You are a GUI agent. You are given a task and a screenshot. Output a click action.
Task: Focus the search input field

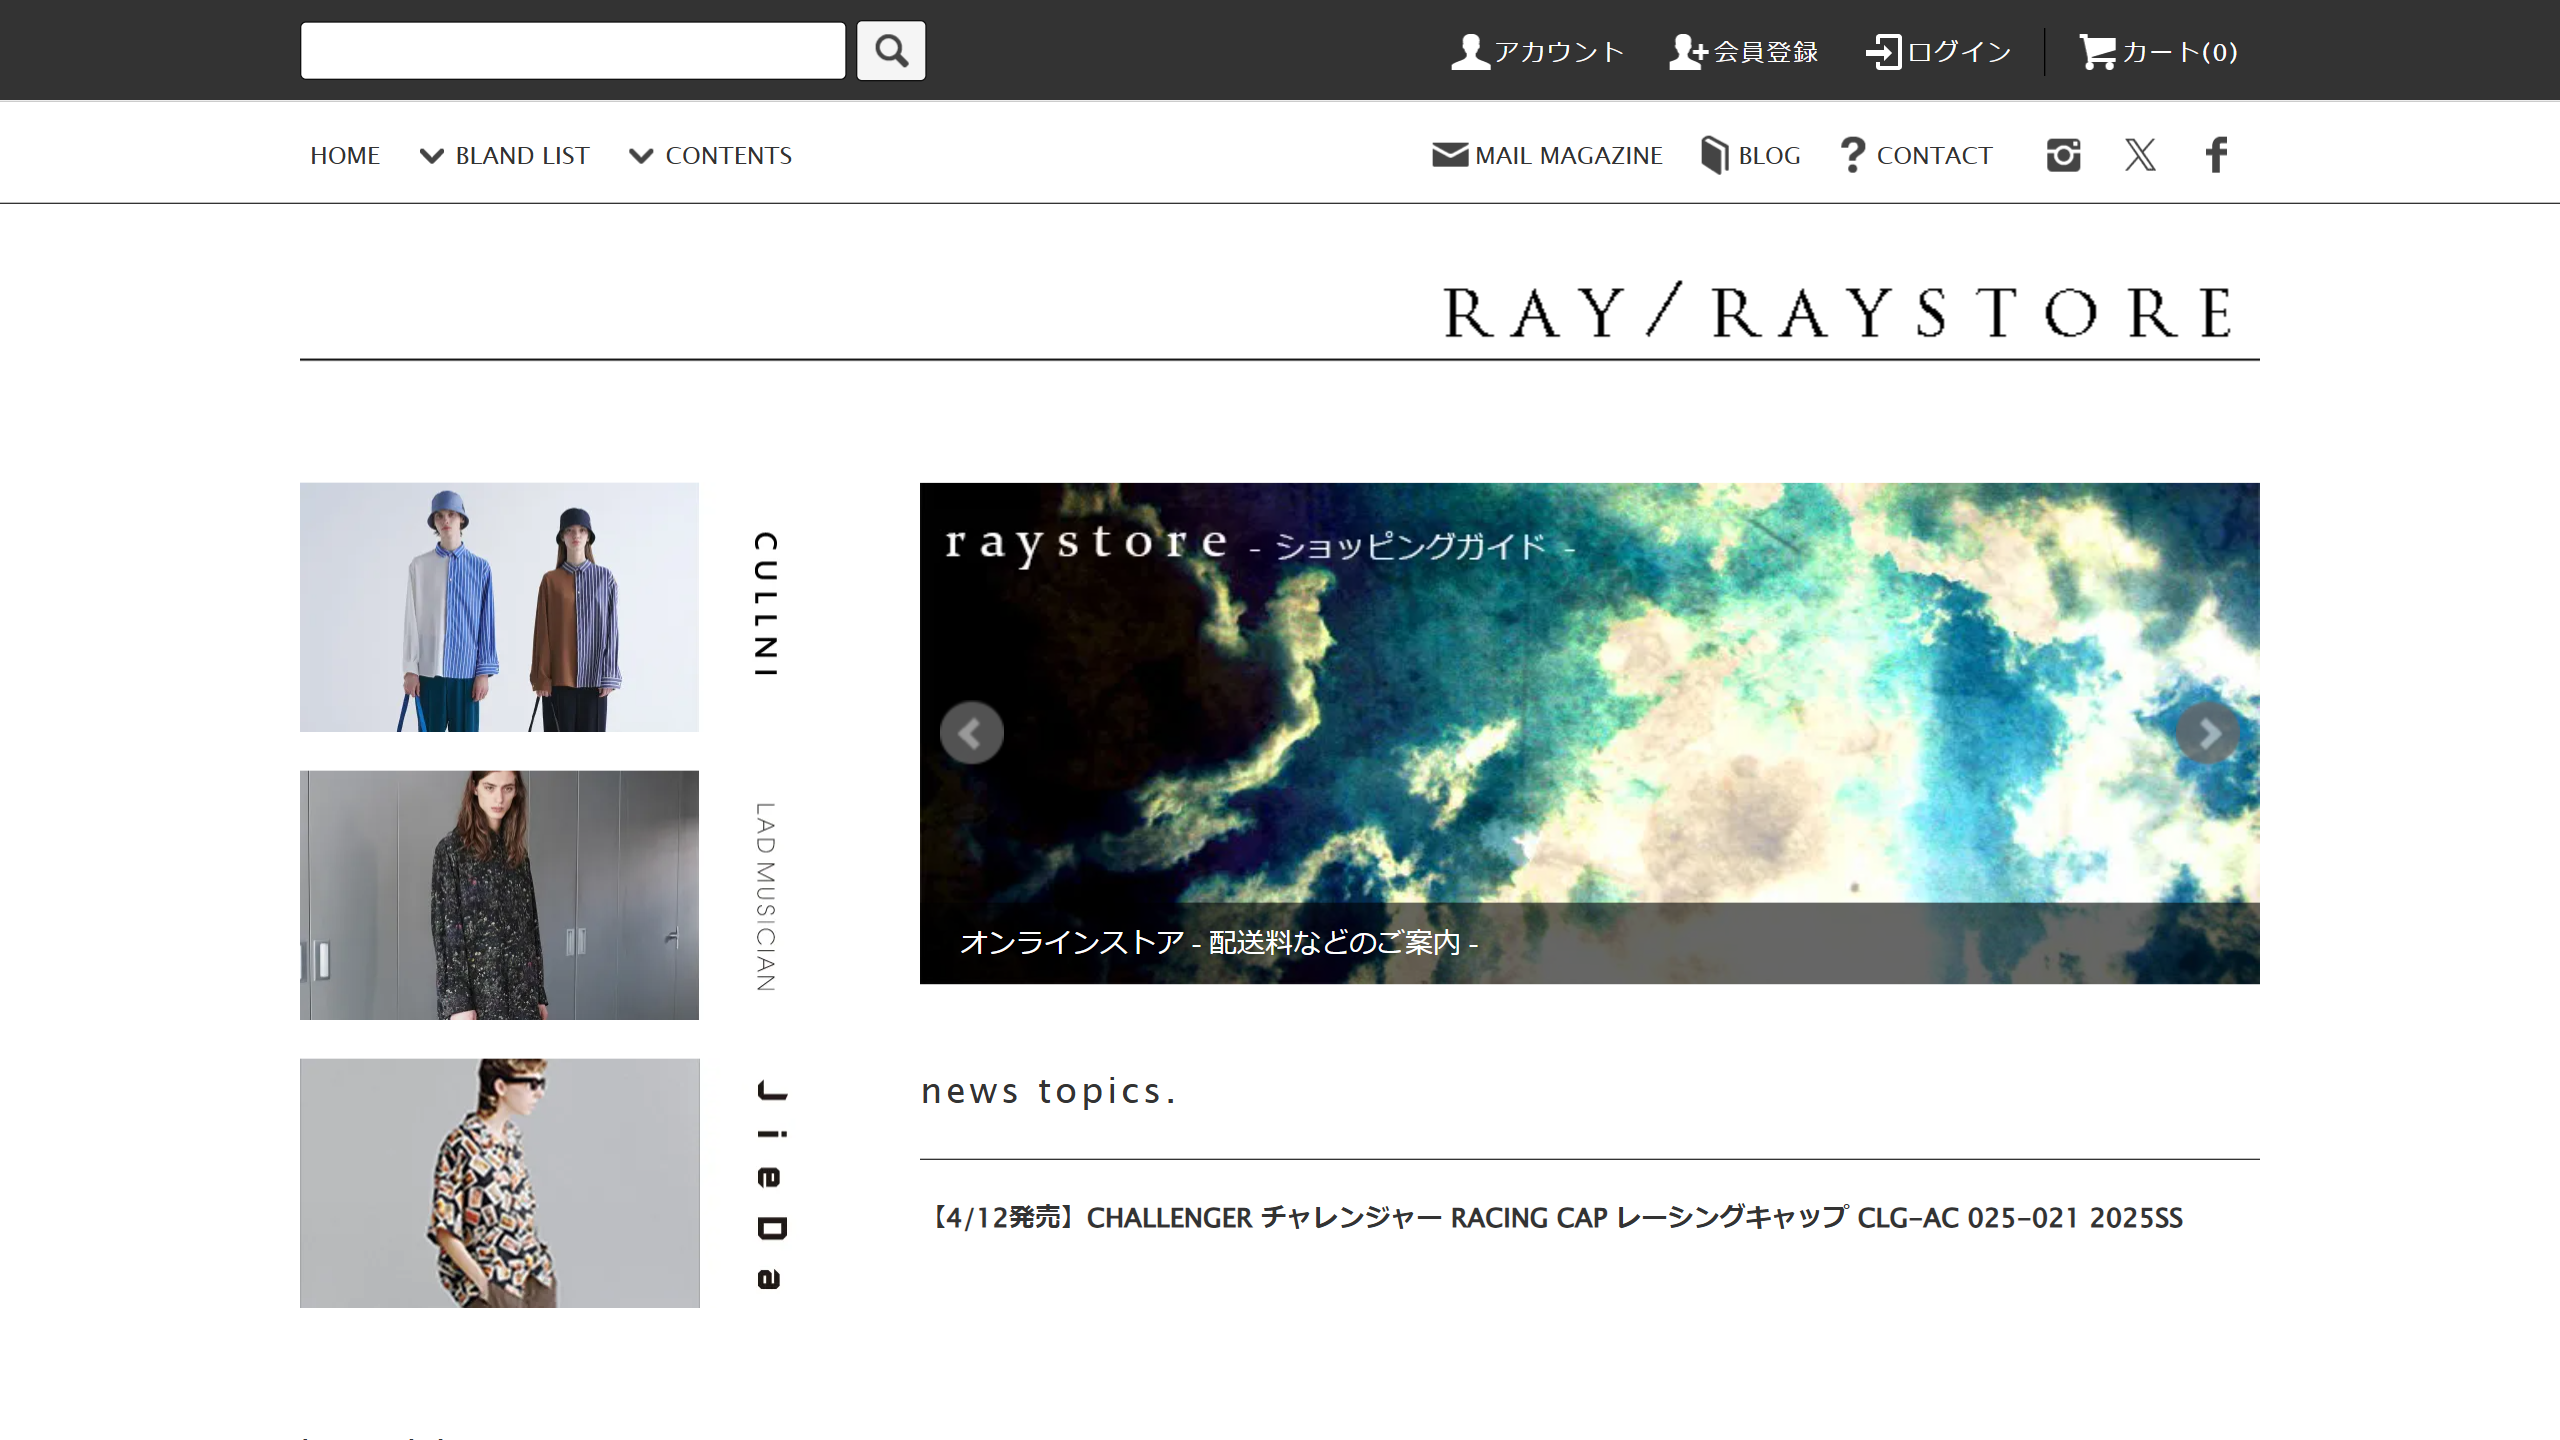573,50
